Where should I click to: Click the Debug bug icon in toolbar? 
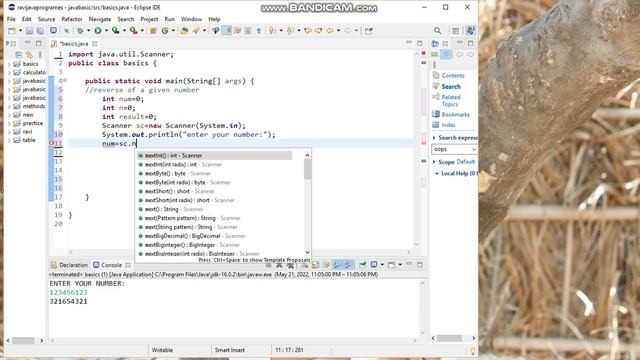tap(80, 31)
